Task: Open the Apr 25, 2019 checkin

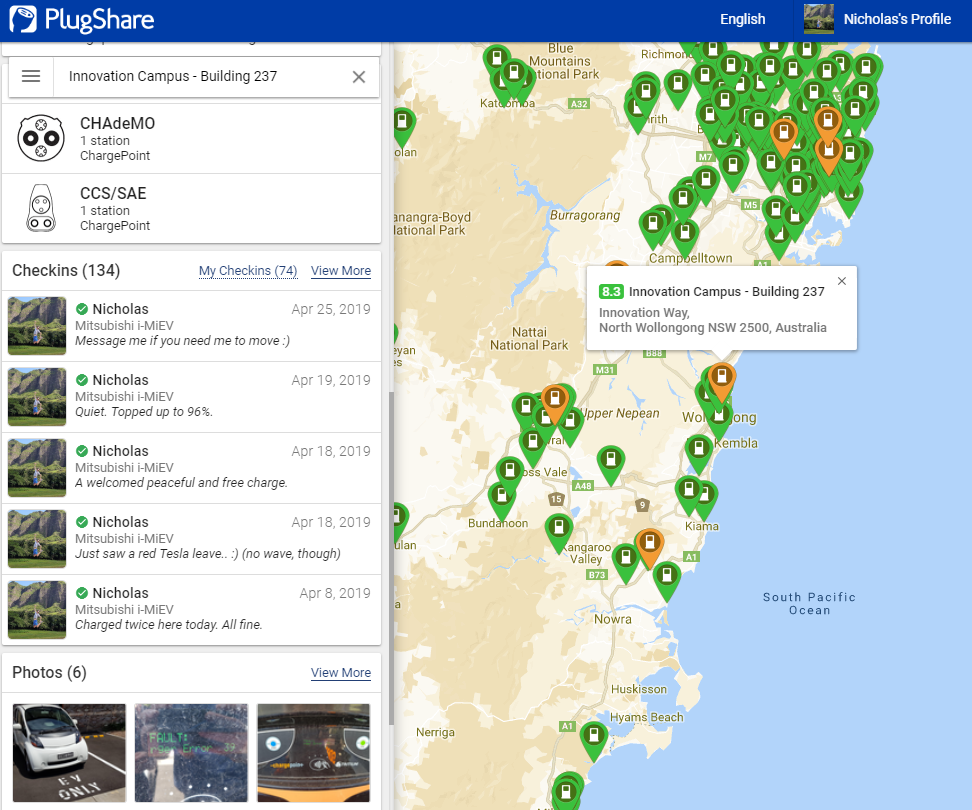Action: point(192,326)
